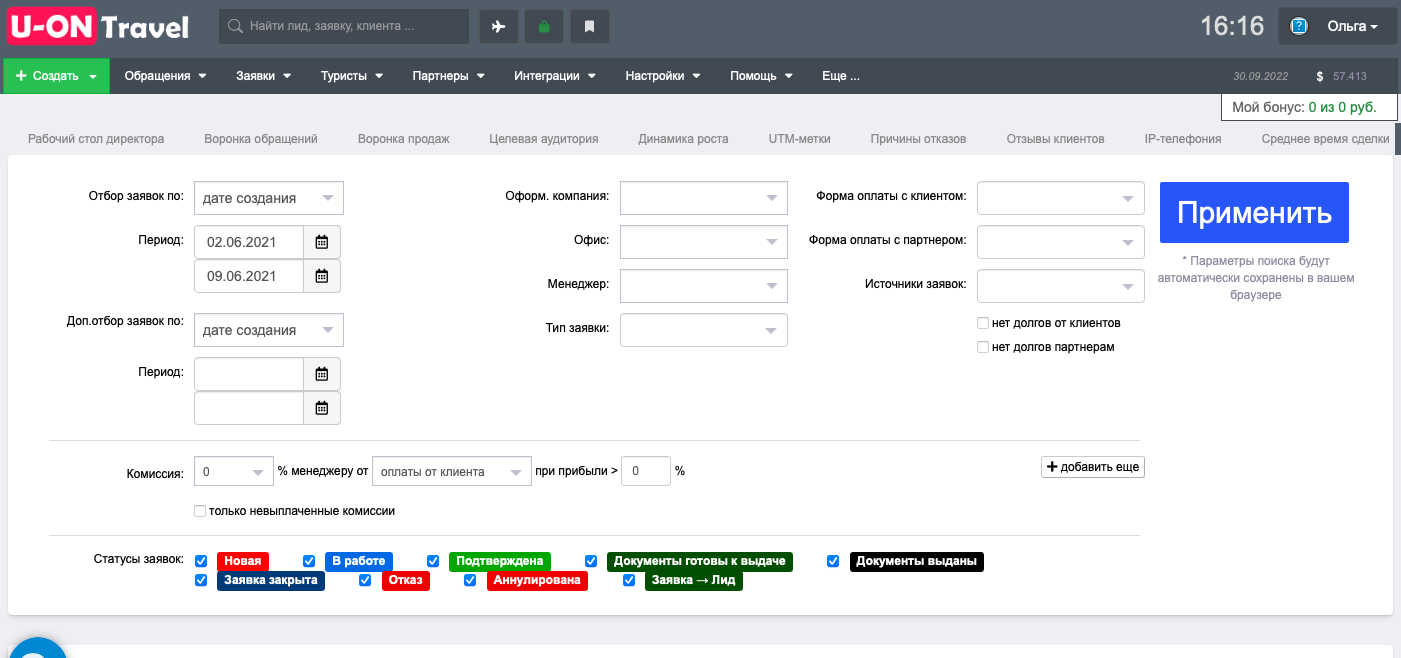Open Отбор заявок по dropdown
Image resolution: width=1401 pixels, height=658 pixels.
tap(269, 198)
